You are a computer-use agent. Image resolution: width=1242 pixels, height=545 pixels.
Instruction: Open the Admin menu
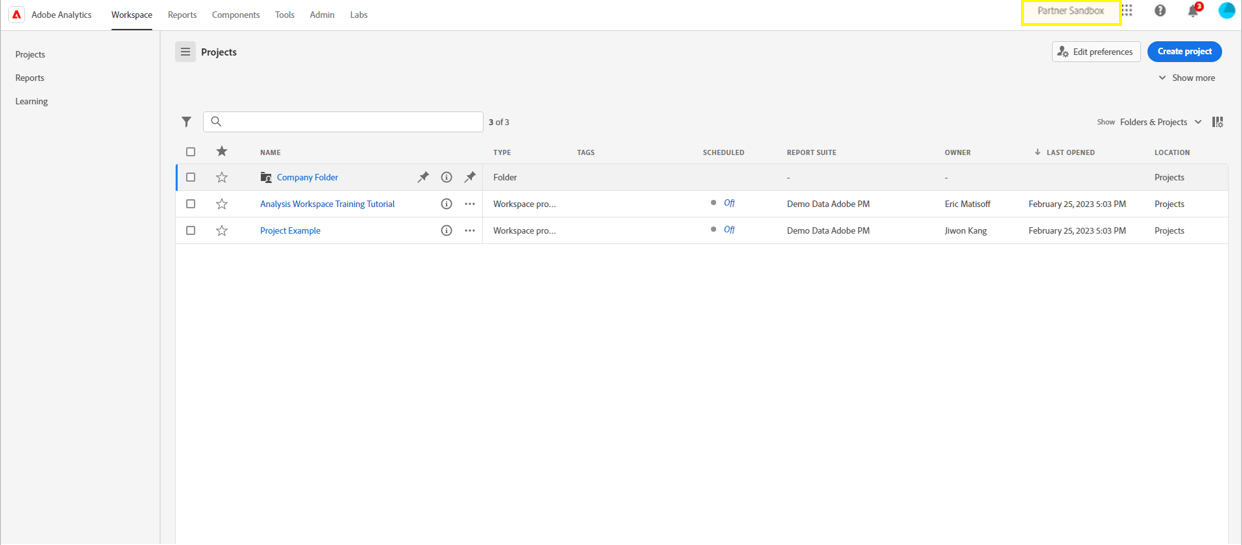(322, 15)
